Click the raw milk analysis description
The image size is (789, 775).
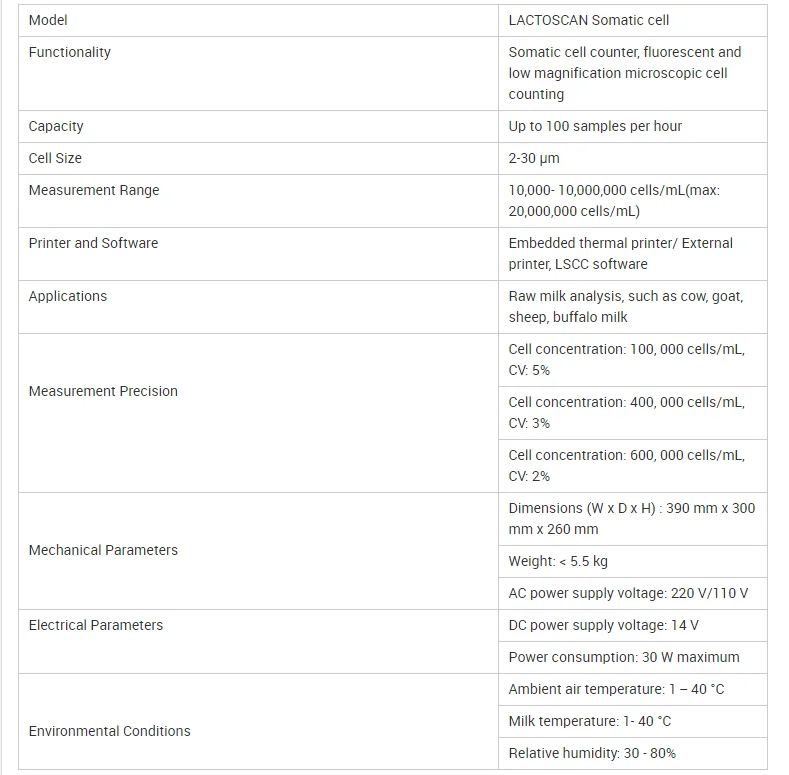[x=625, y=306]
